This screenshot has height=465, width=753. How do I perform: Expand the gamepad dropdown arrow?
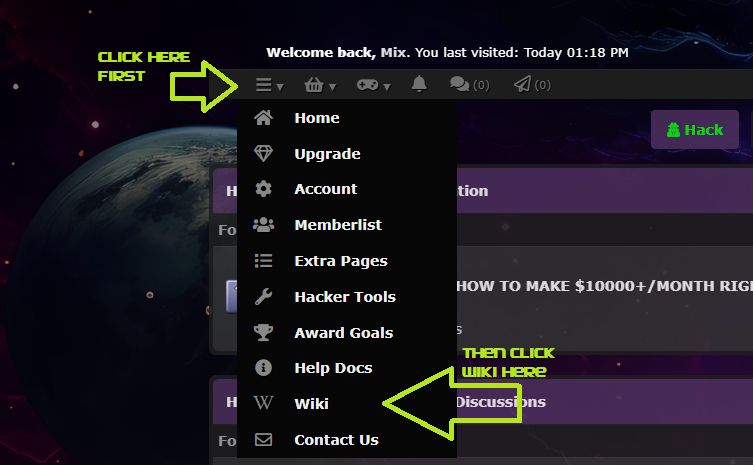[x=387, y=87]
